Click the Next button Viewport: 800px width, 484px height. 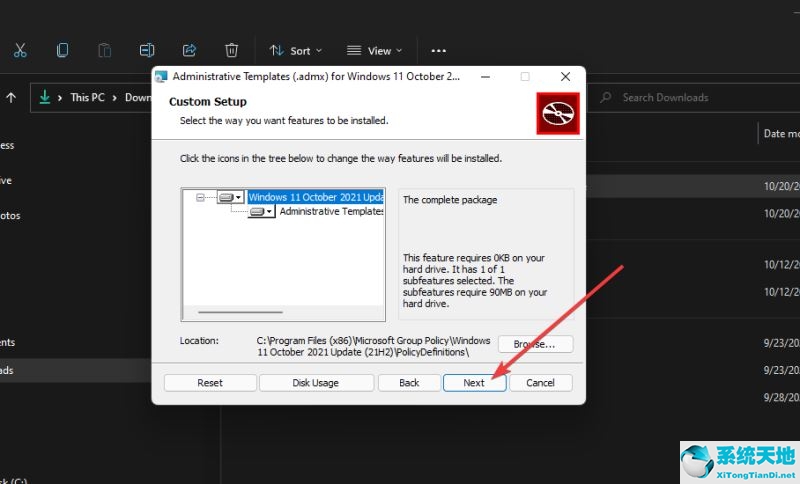[474, 383]
